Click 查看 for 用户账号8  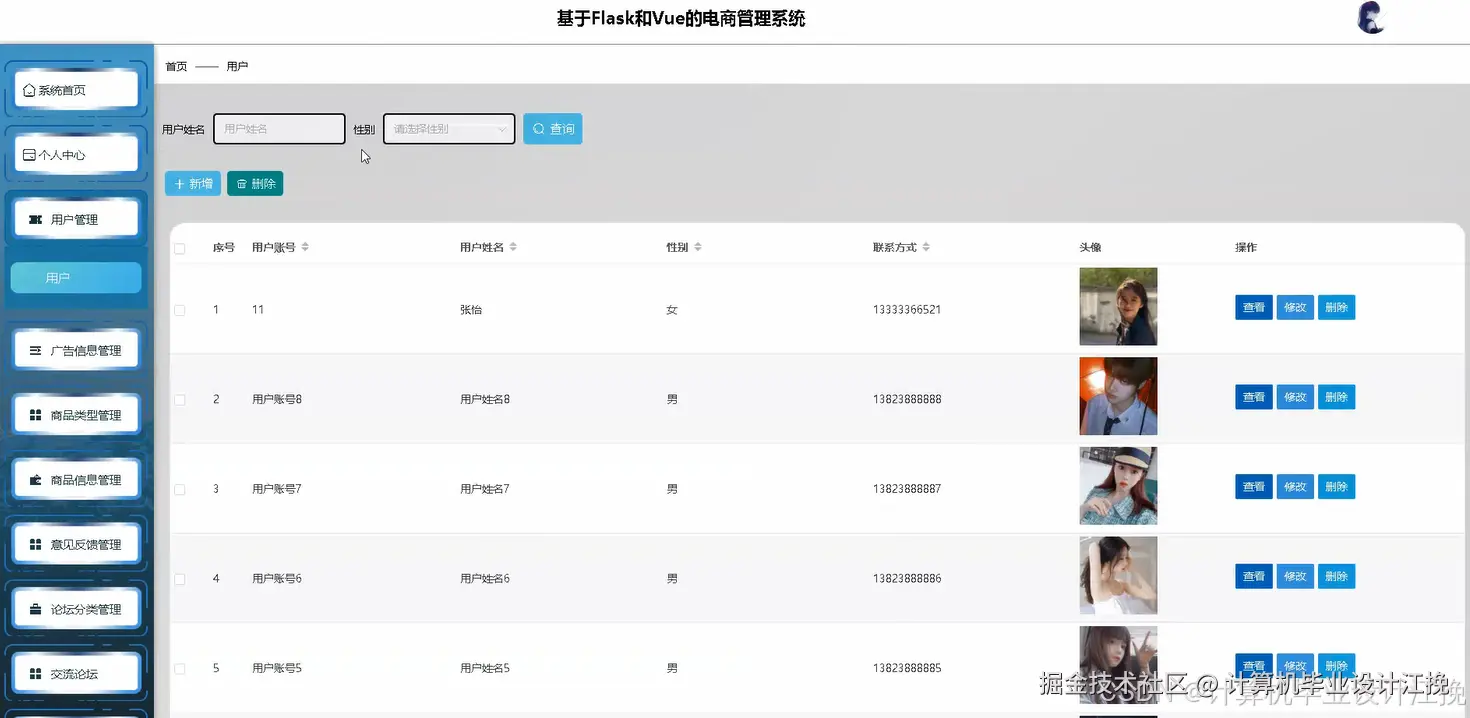click(1254, 397)
